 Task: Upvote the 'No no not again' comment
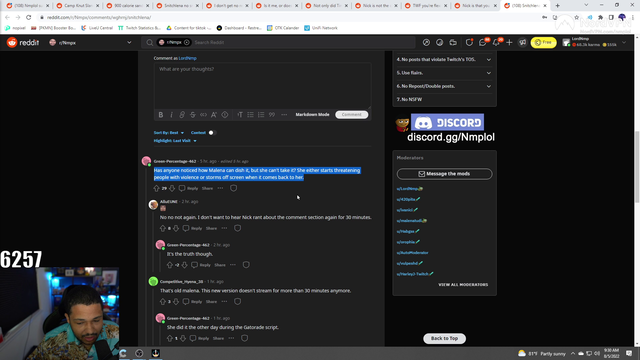[x=163, y=228]
